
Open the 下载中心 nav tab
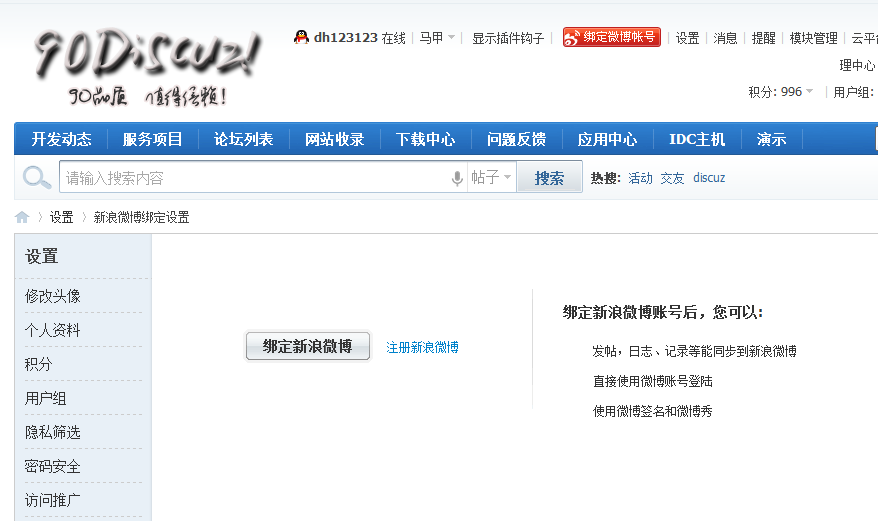tap(426, 139)
